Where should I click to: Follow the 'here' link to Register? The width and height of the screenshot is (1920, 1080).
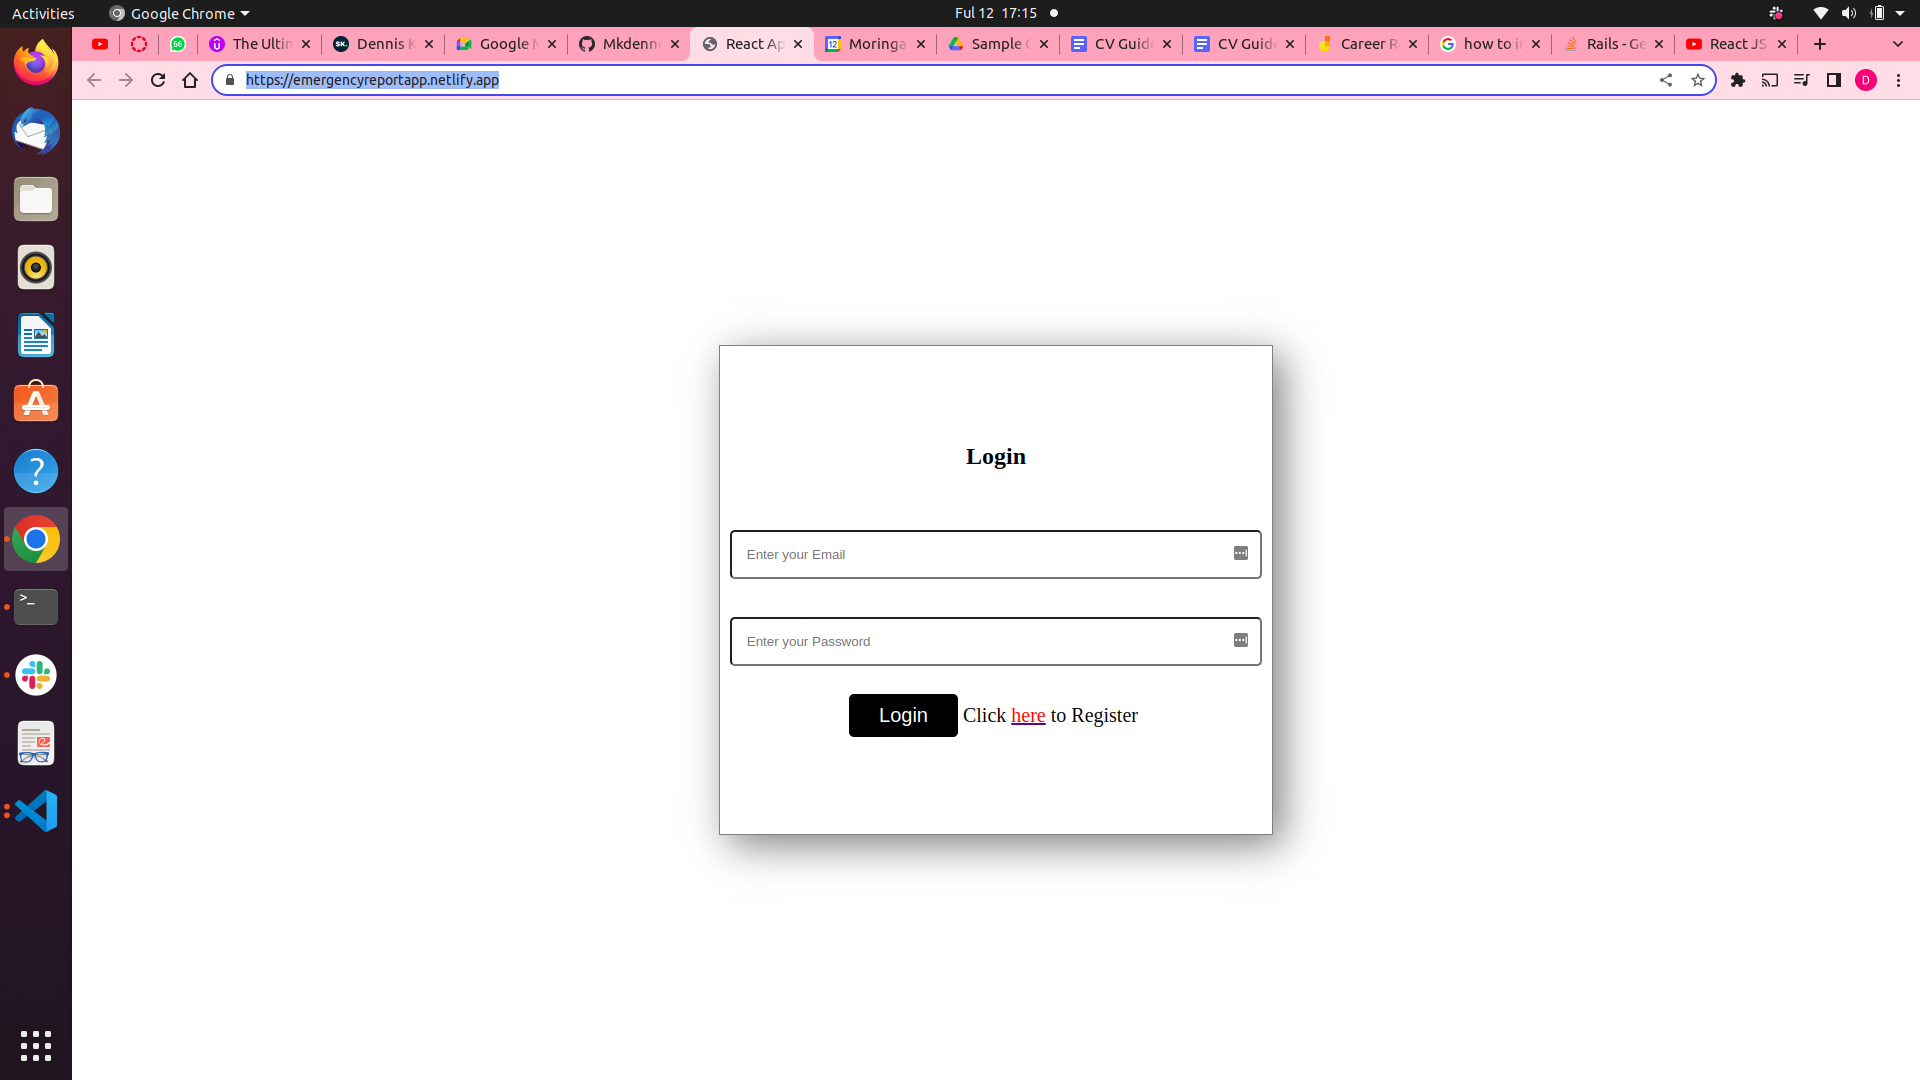pos(1028,716)
